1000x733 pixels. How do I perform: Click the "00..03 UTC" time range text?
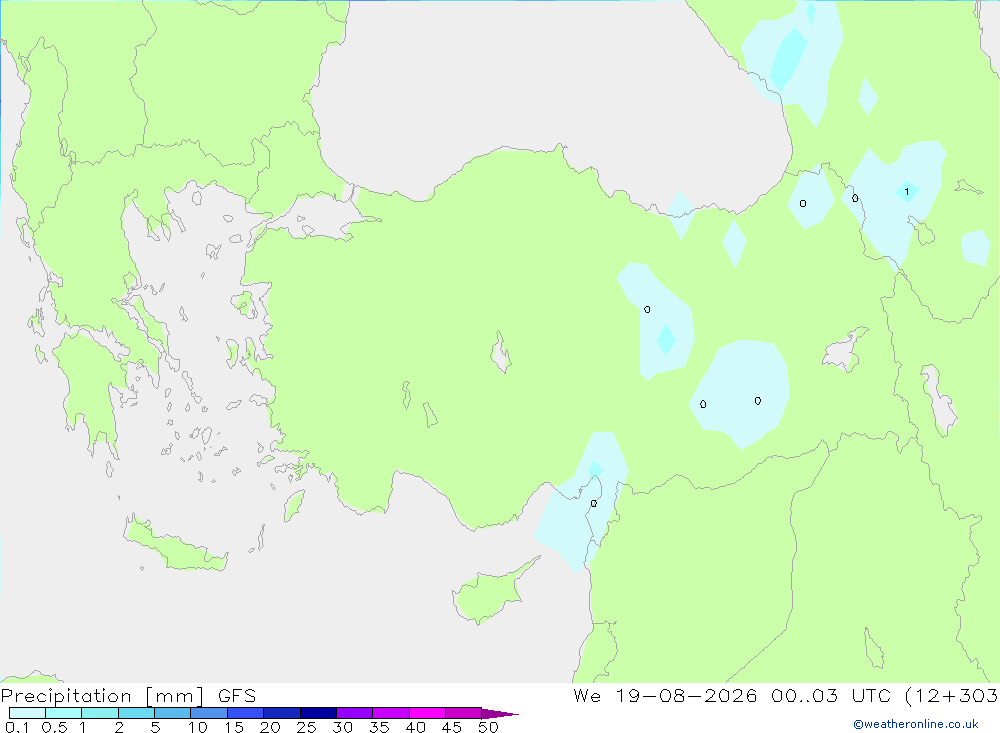(x=831, y=695)
